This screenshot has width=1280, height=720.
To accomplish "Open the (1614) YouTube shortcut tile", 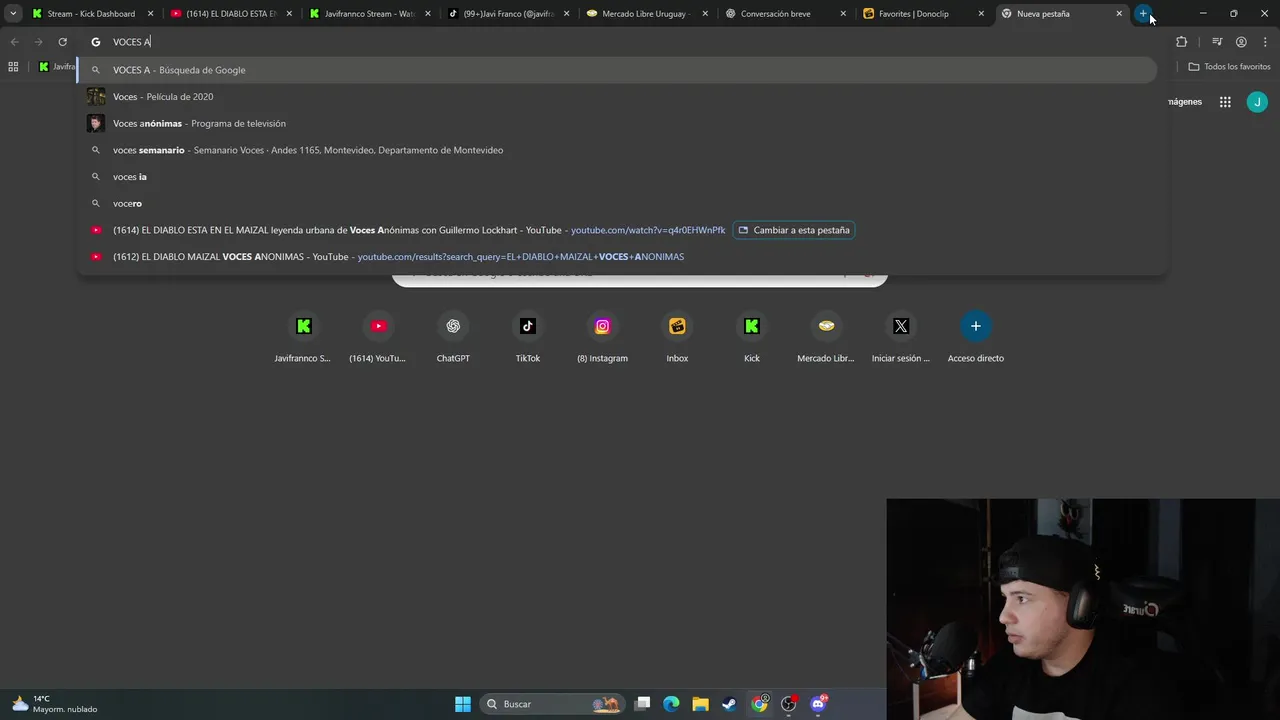I will coord(378,338).
